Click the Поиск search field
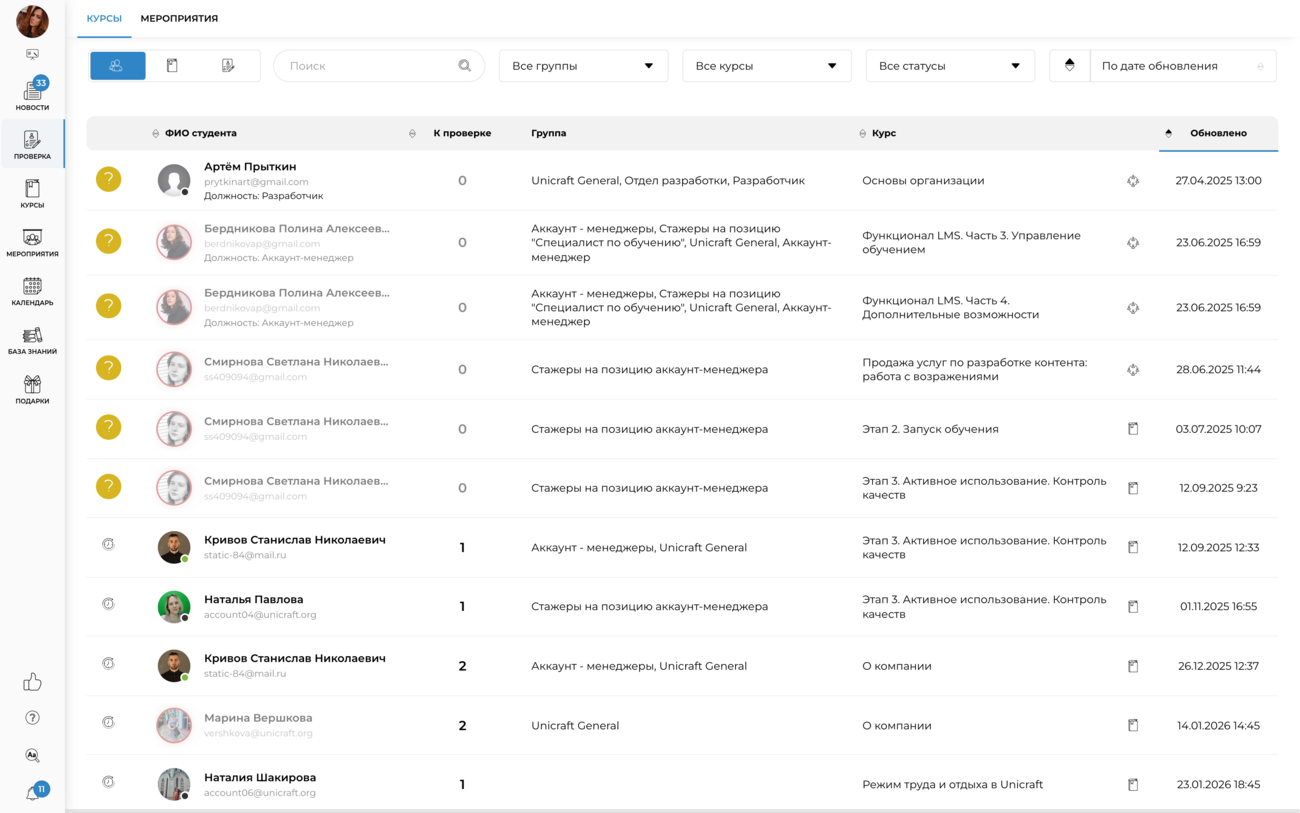Viewport: 1300px width, 813px height. click(379, 66)
